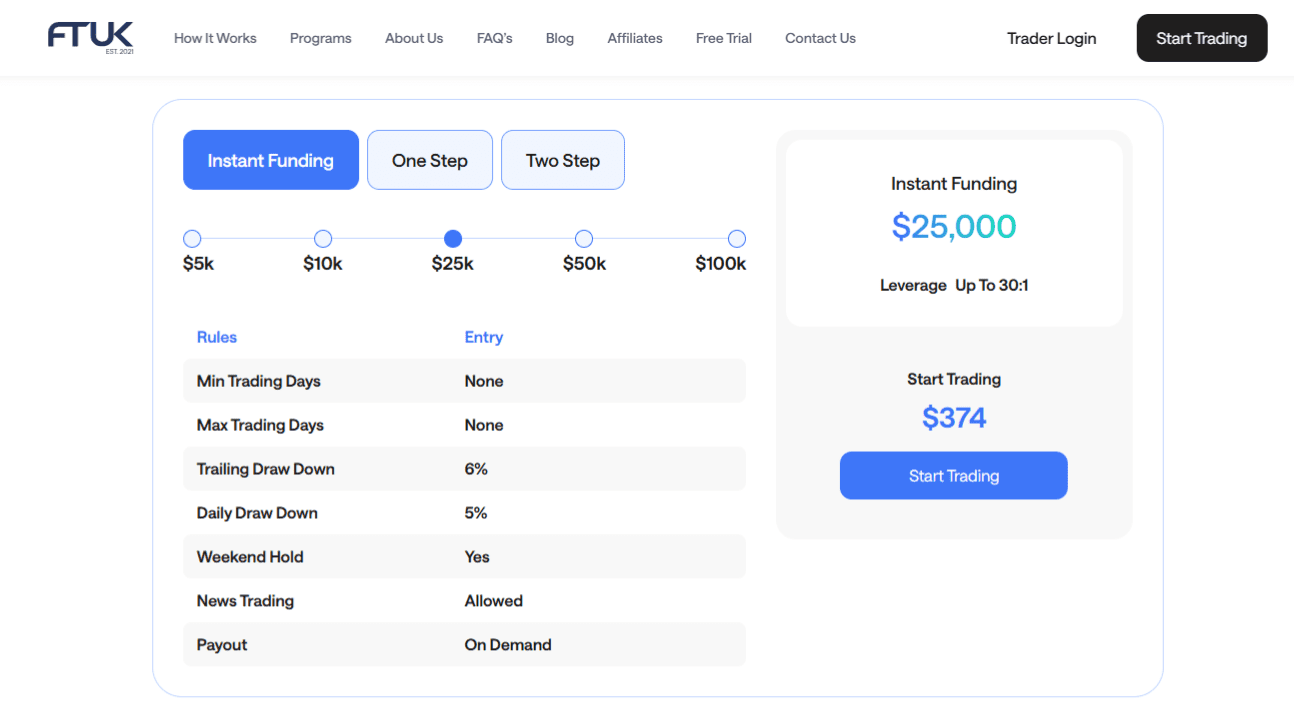Select the $10k funding amount

[x=322, y=239]
